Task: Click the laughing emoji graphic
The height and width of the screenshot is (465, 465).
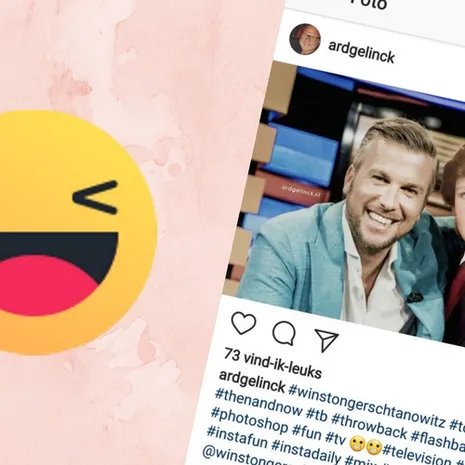Action: click(68, 232)
